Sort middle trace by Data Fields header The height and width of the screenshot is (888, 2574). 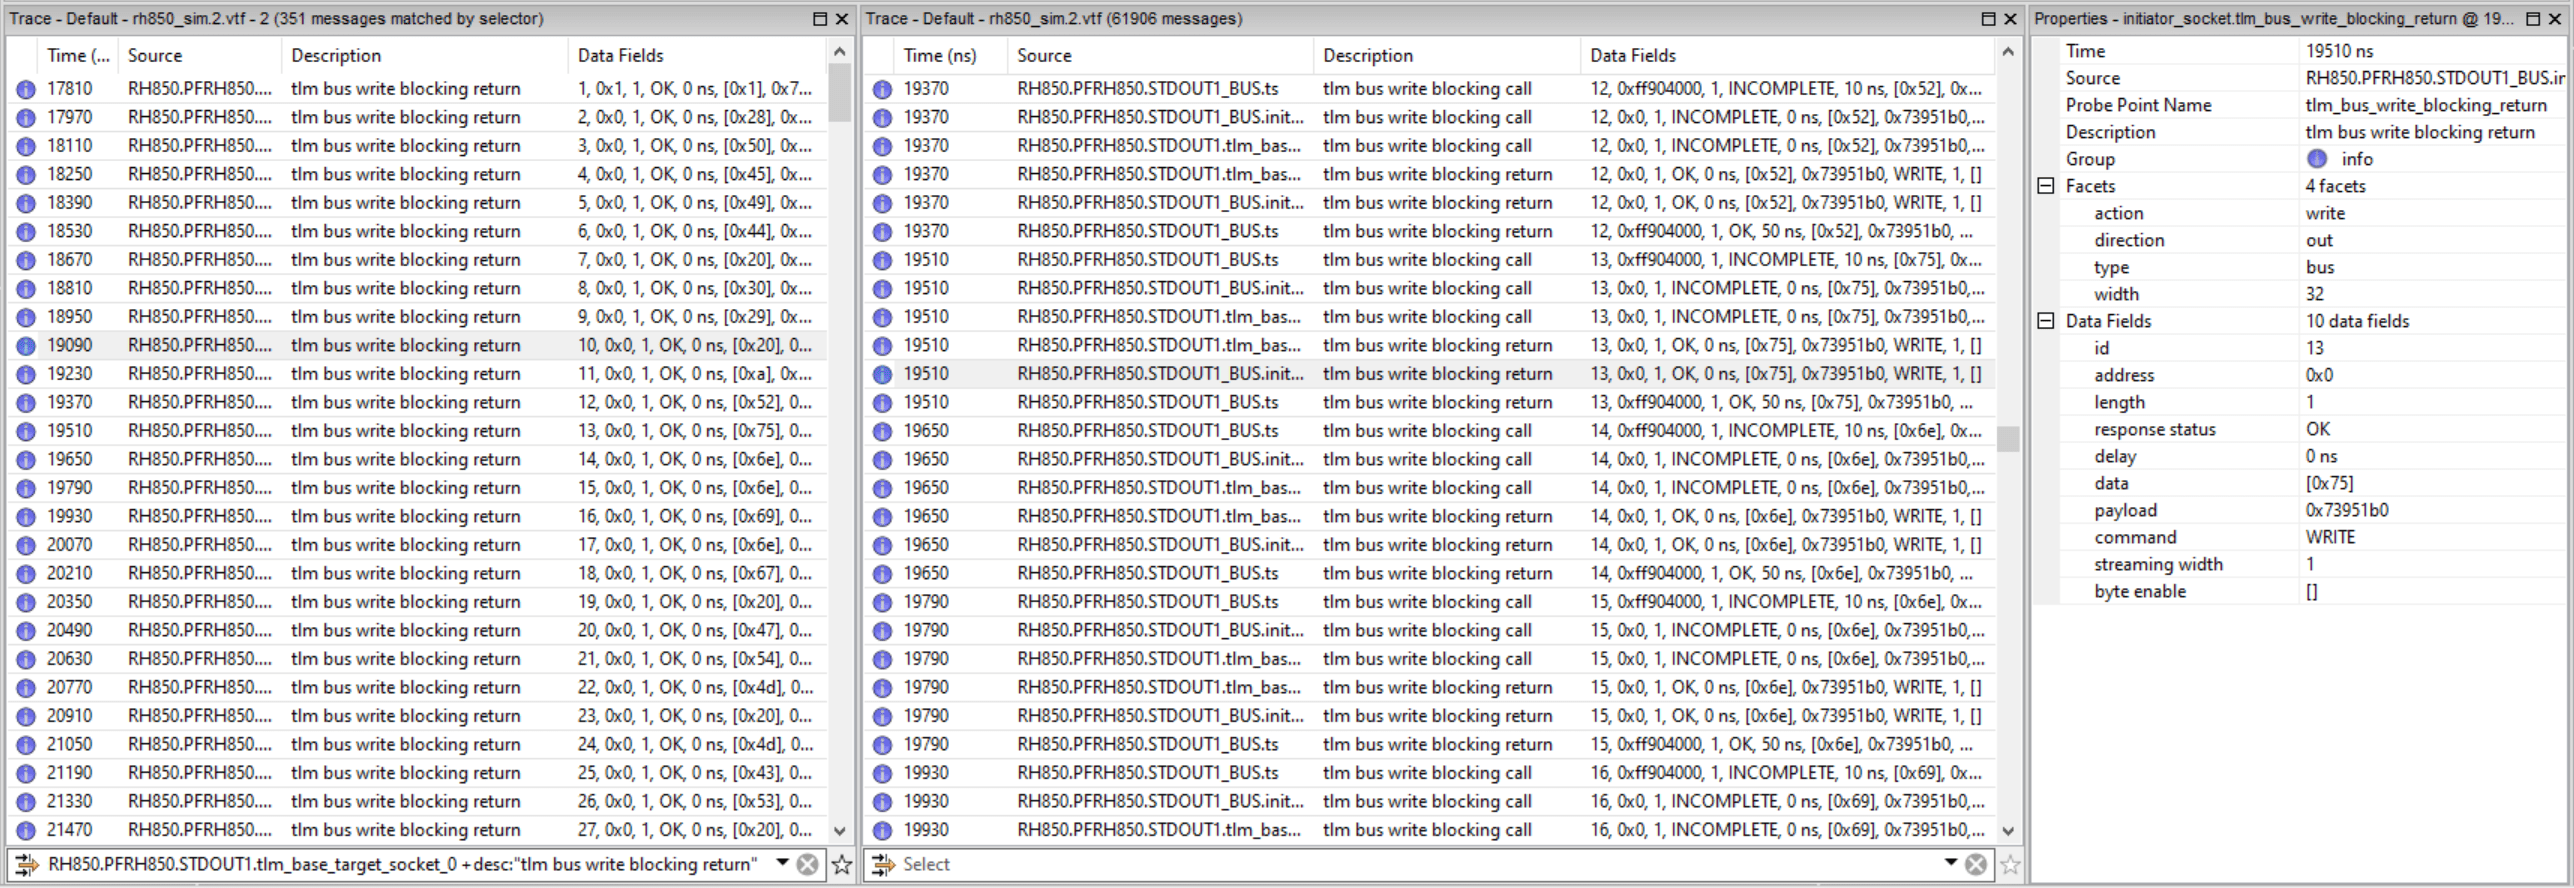[1788, 56]
